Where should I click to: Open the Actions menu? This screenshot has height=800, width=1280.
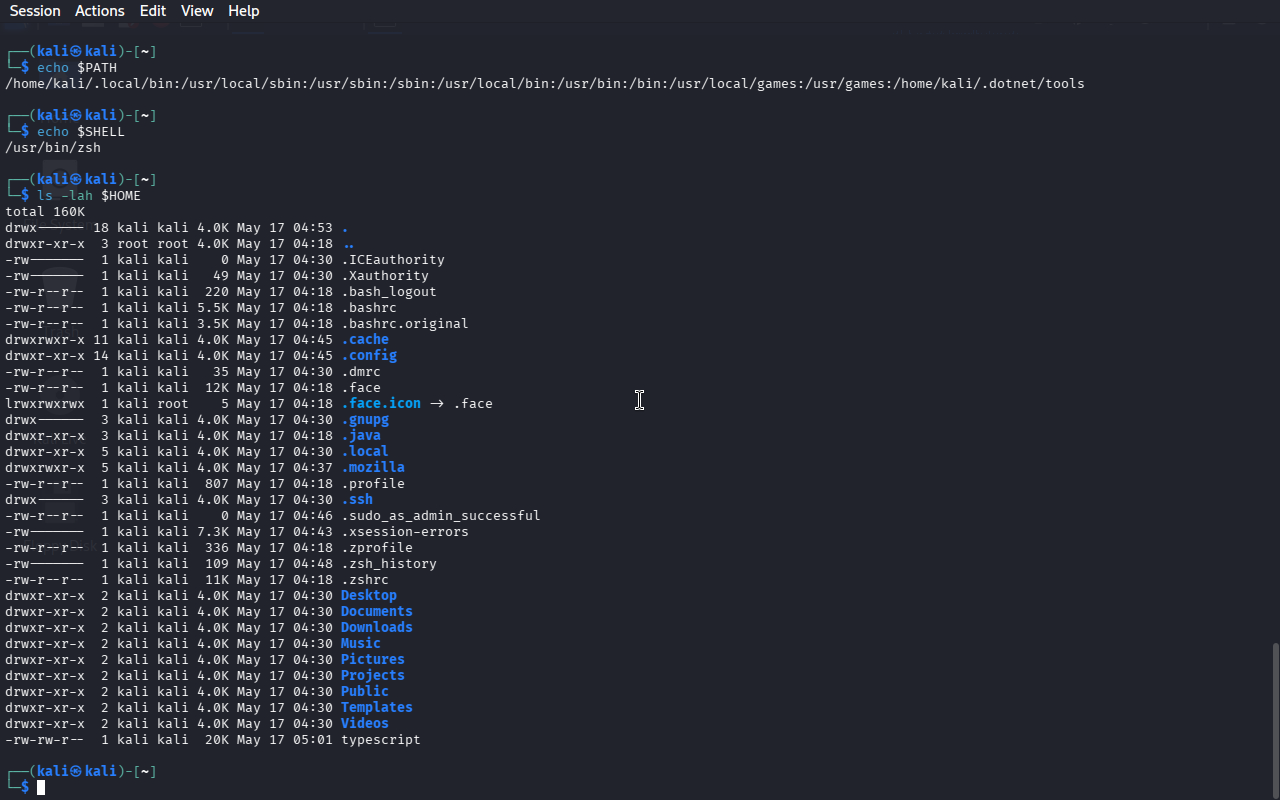point(100,11)
